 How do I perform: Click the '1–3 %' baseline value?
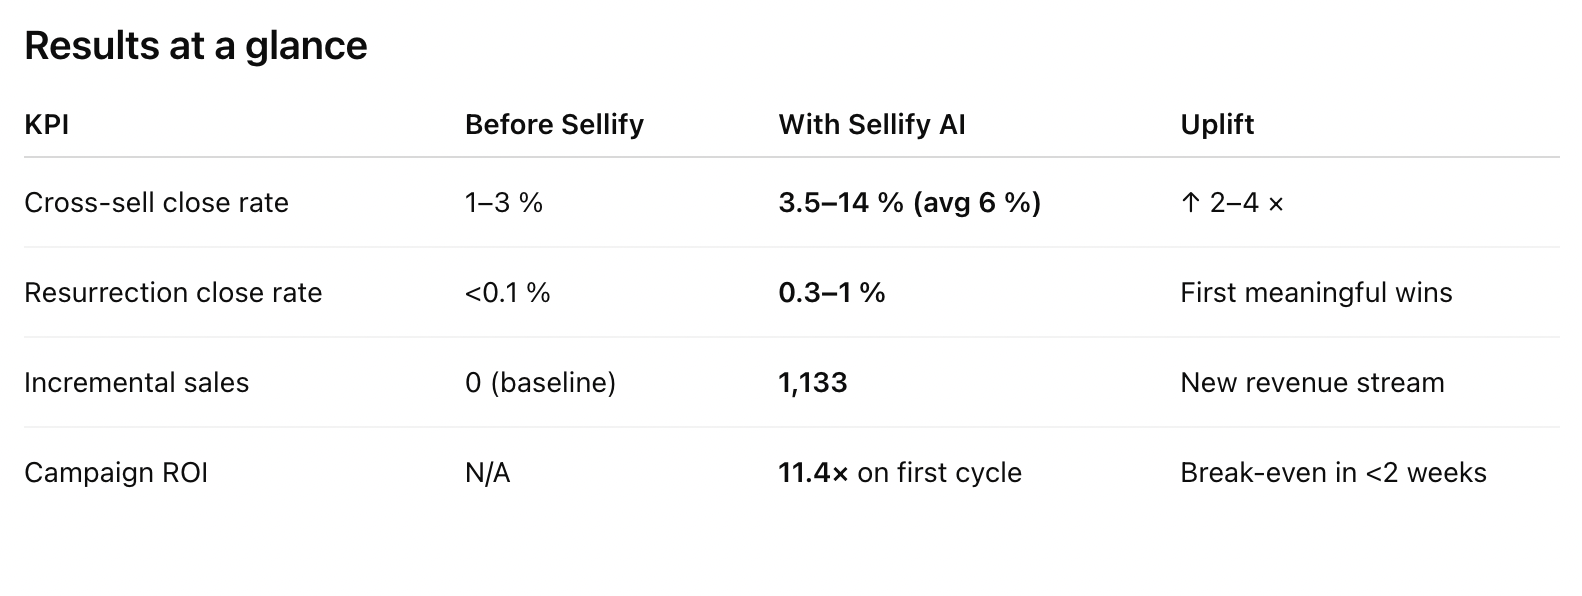point(504,203)
